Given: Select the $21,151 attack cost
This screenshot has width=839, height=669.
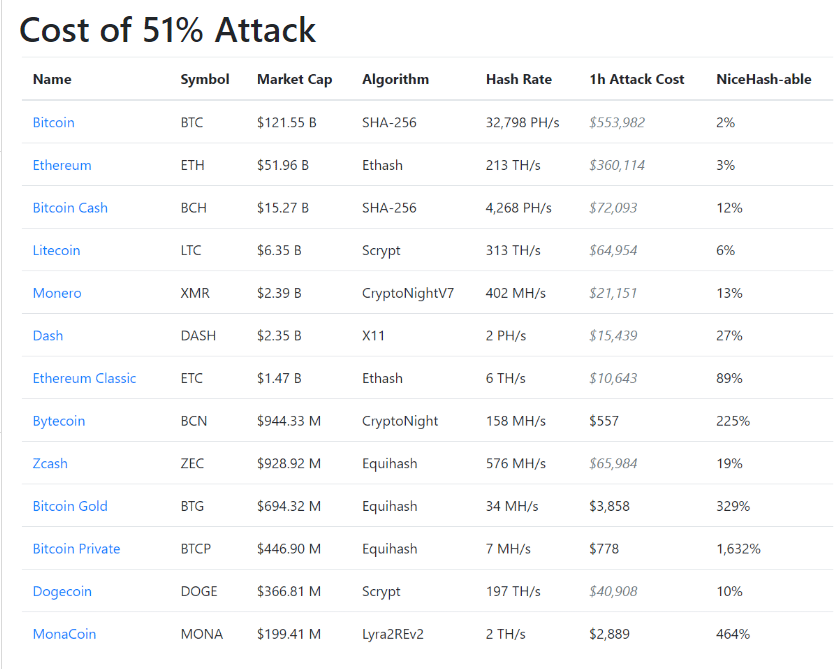Looking at the screenshot, I should [613, 293].
